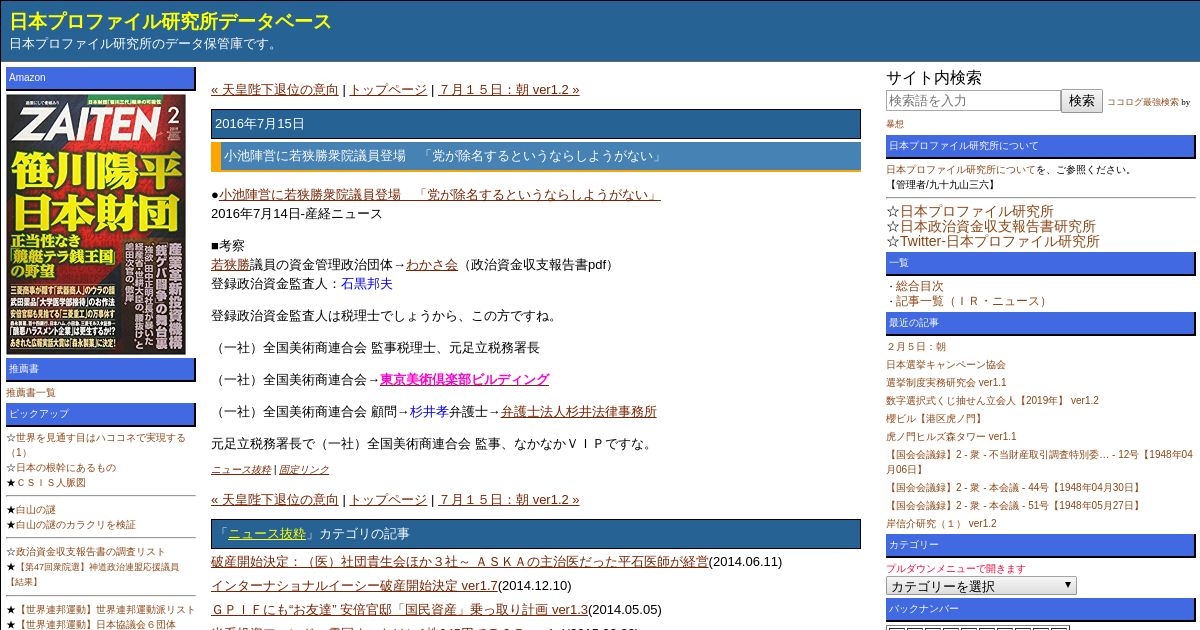Open article 破産開始決定：（医）社団貴生会ほか３社

[x=460, y=562]
